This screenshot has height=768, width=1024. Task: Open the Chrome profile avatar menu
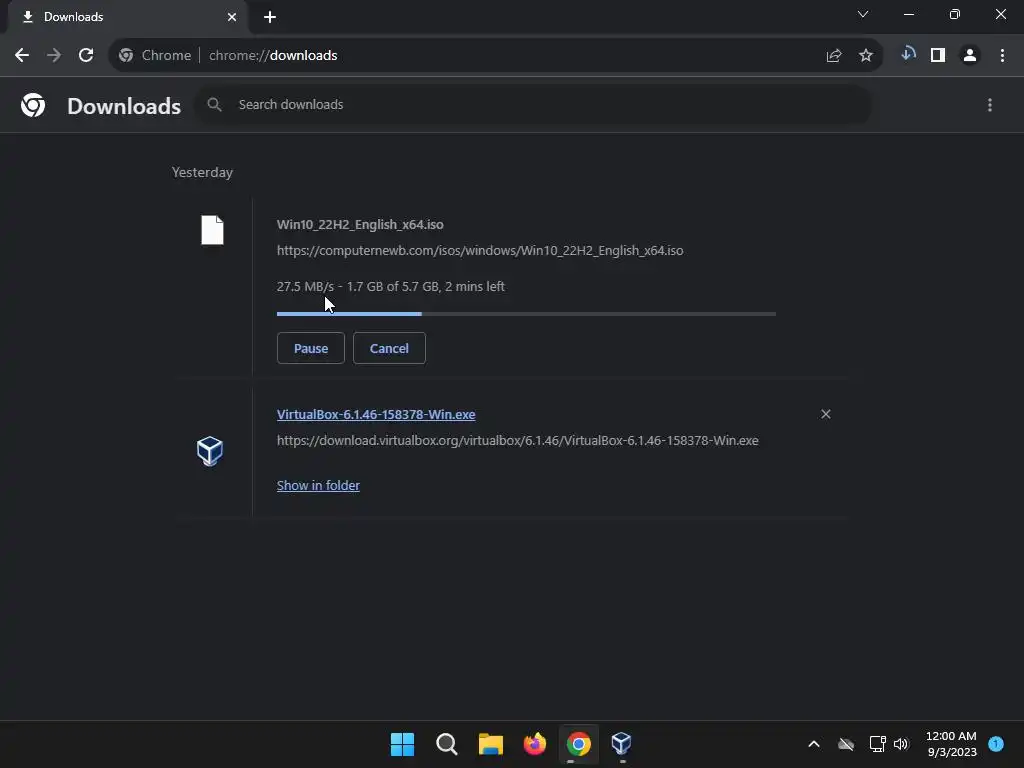970,56
